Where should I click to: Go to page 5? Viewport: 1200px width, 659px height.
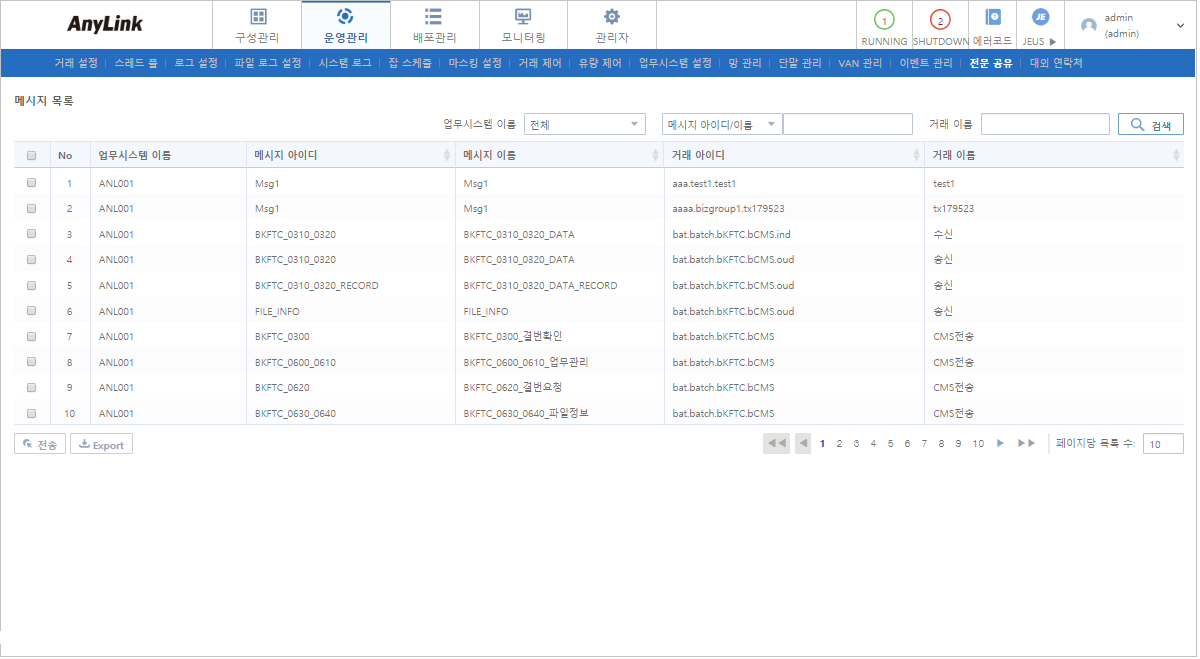point(890,444)
